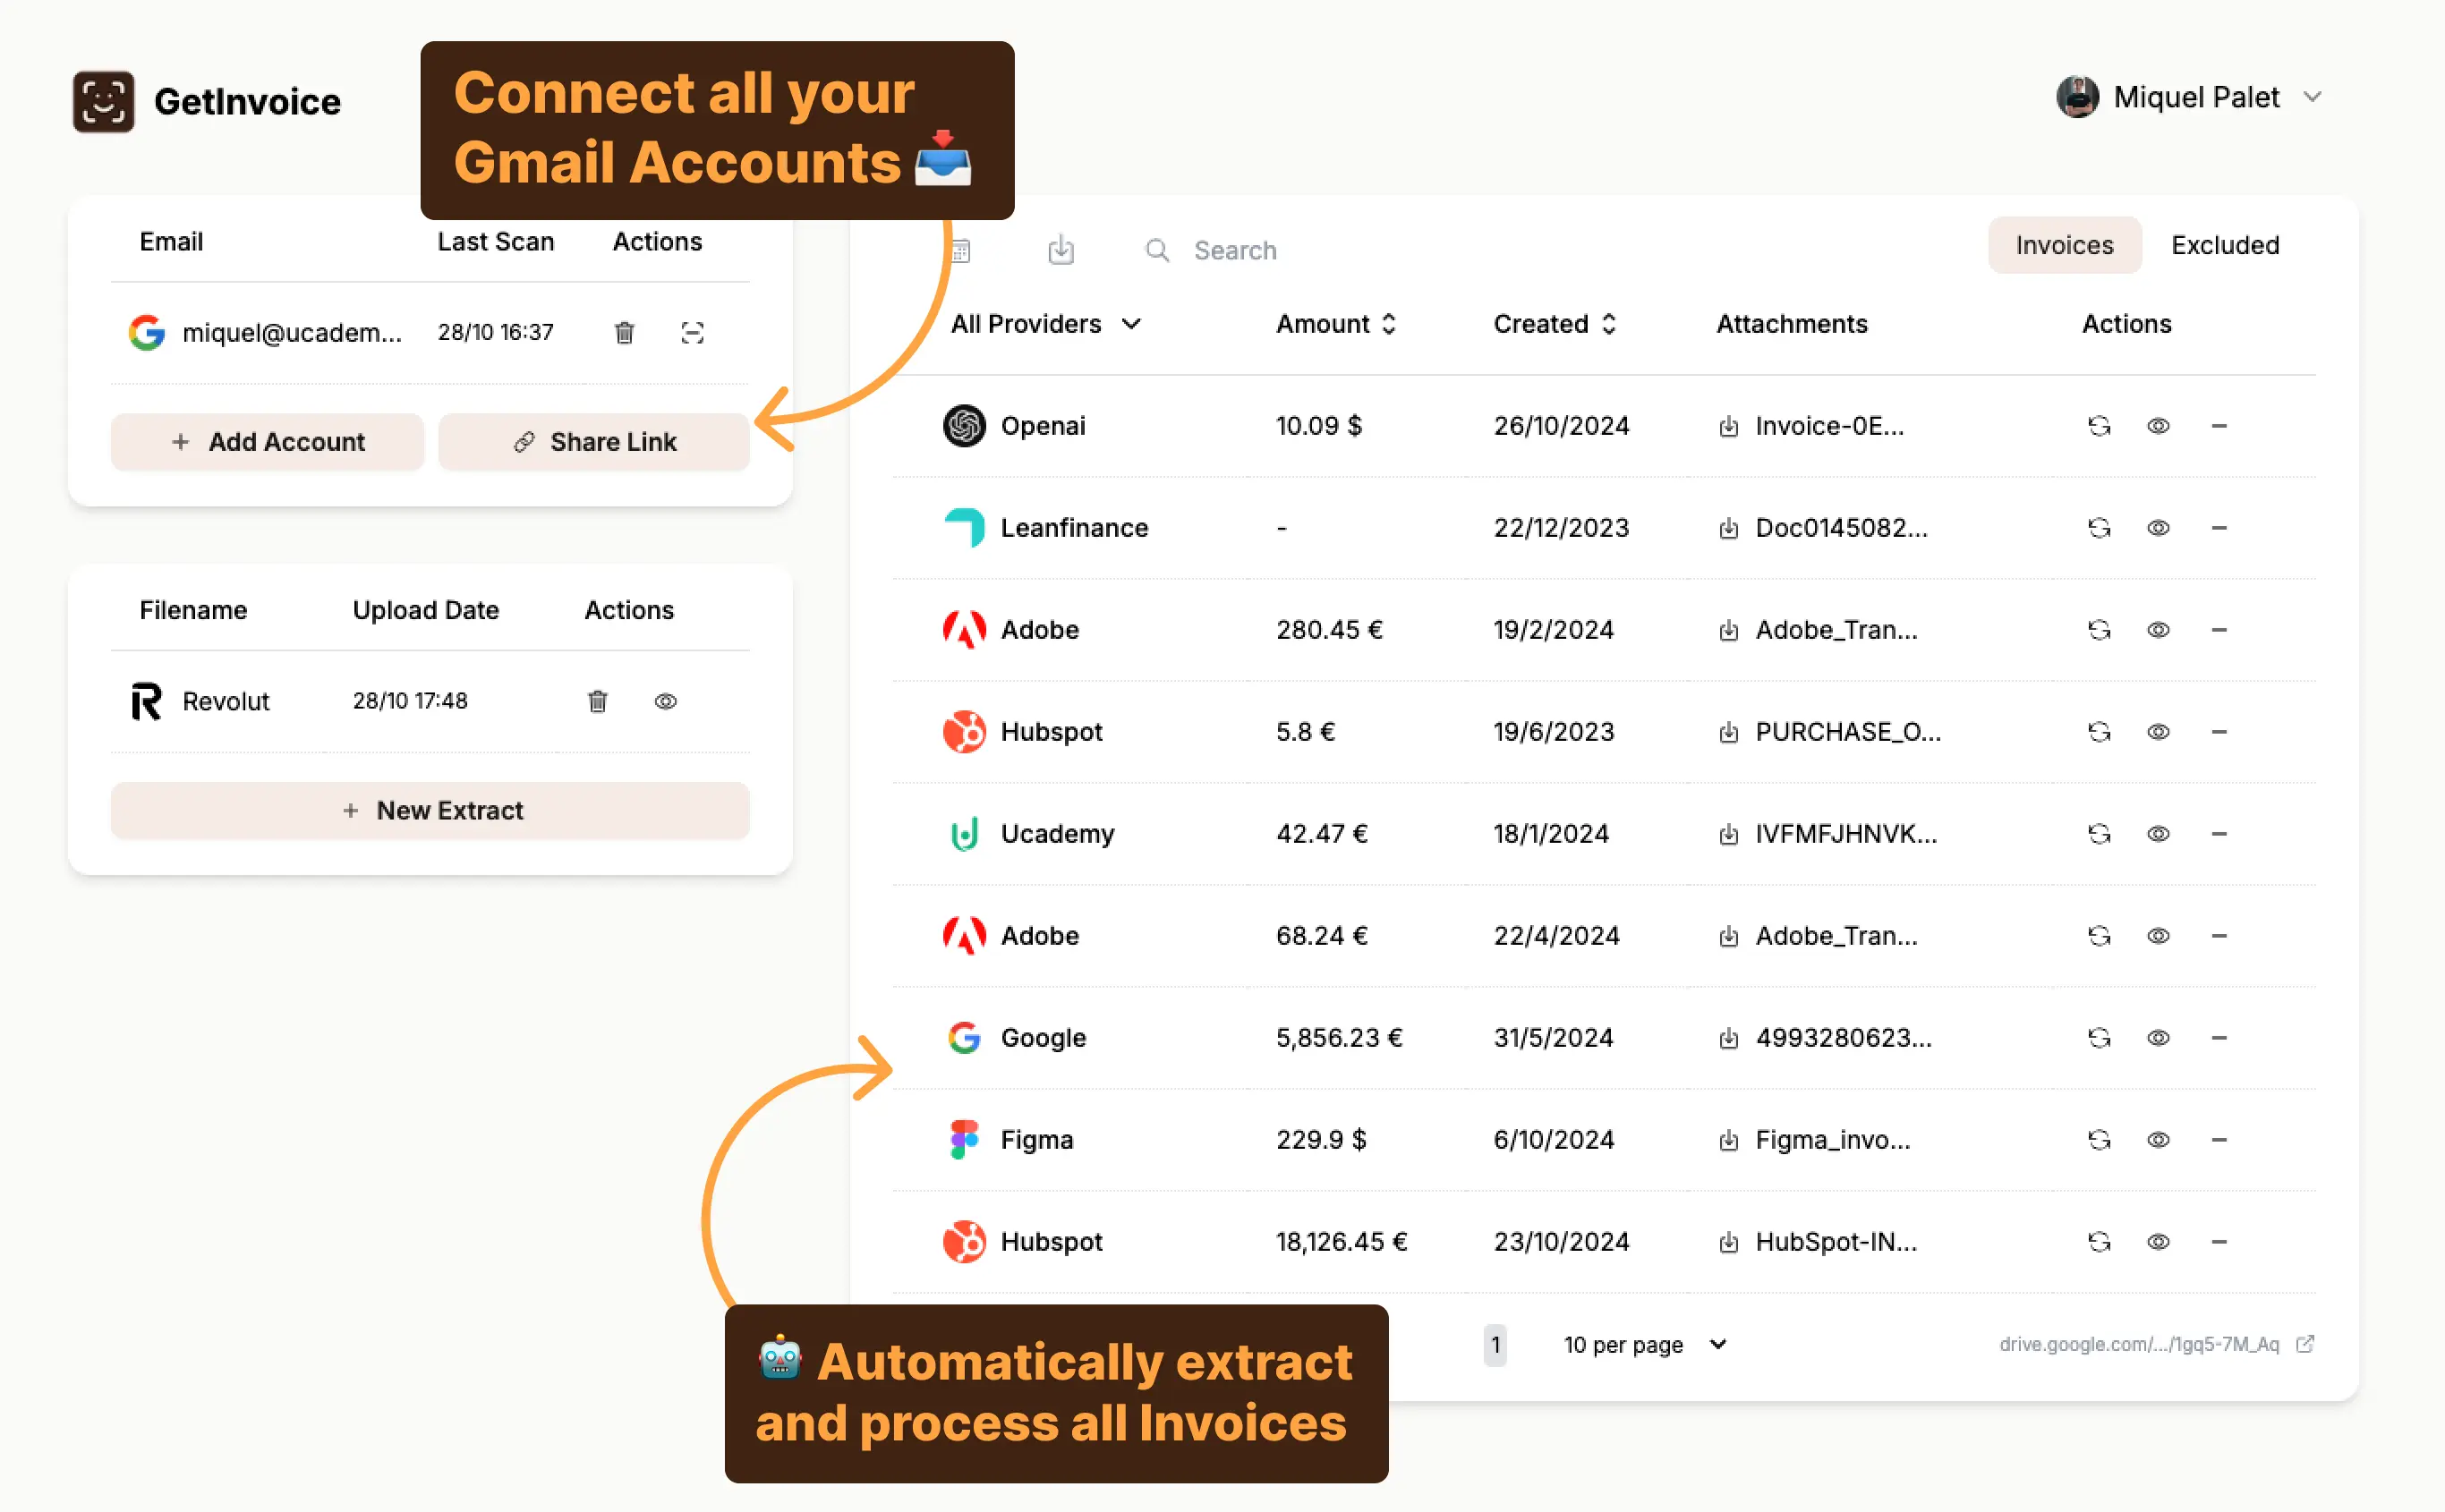View the Revolut extract with eye icon
The image size is (2445, 1512).
[x=665, y=701]
